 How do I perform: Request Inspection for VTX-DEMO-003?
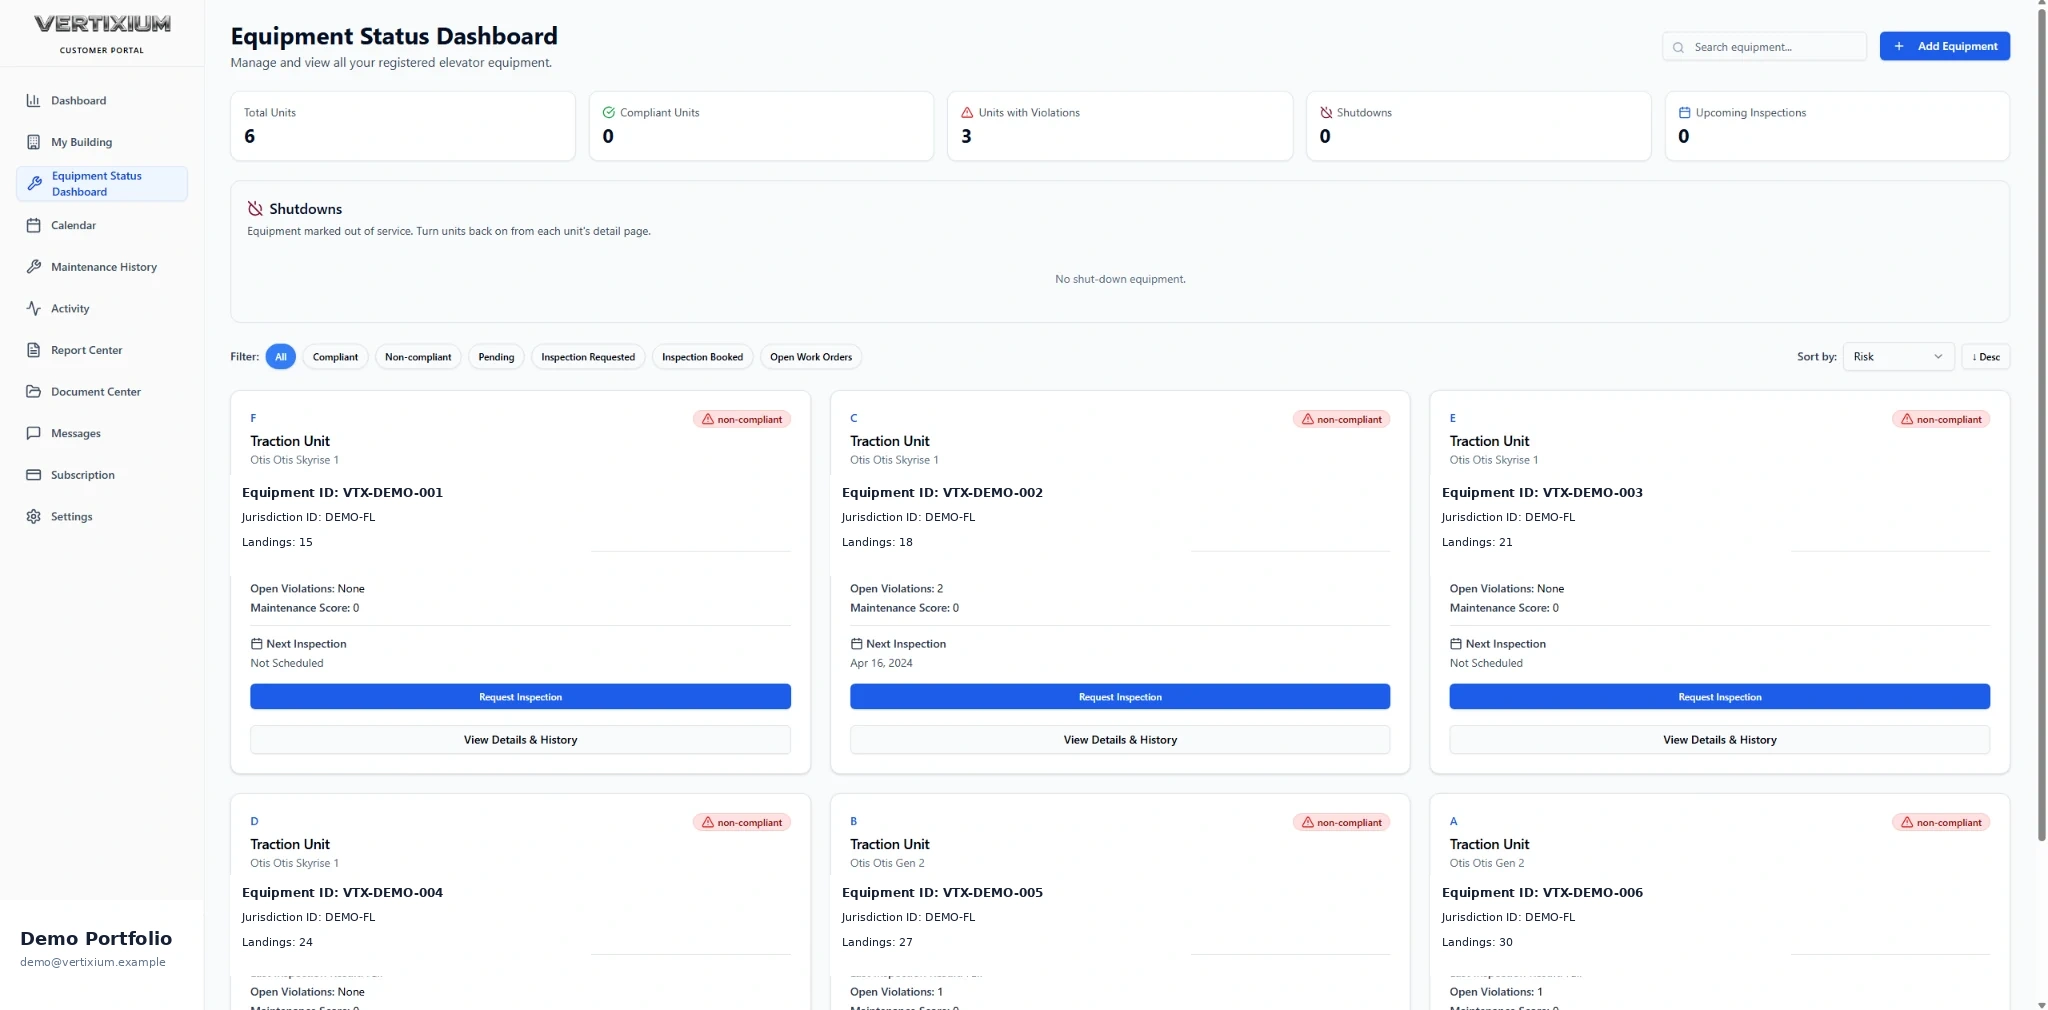[1719, 697]
